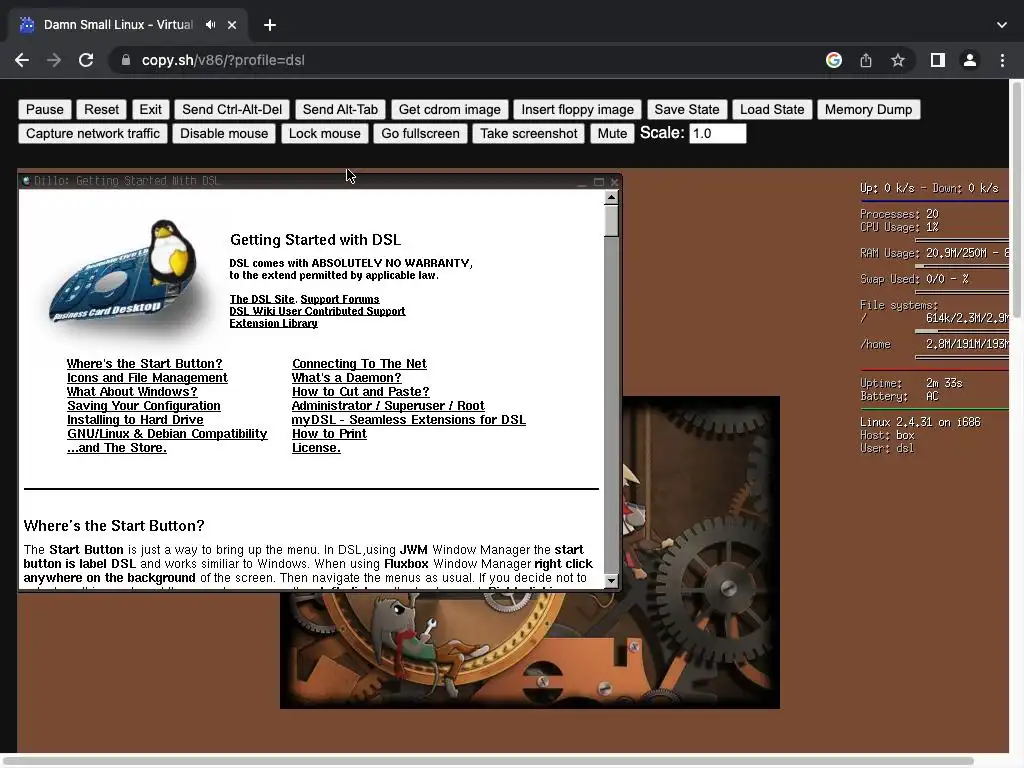Image resolution: width=1024 pixels, height=768 pixels.
Task: Follow How to Cut and Paste? link
Action: click(360, 392)
